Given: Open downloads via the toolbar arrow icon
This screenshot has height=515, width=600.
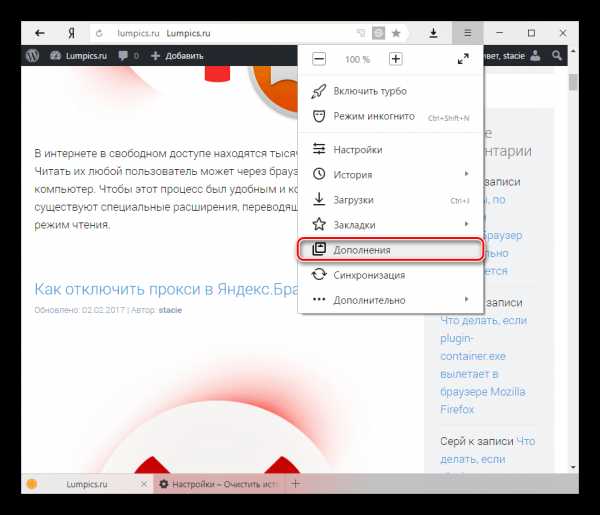Looking at the screenshot, I should [434, 33].
